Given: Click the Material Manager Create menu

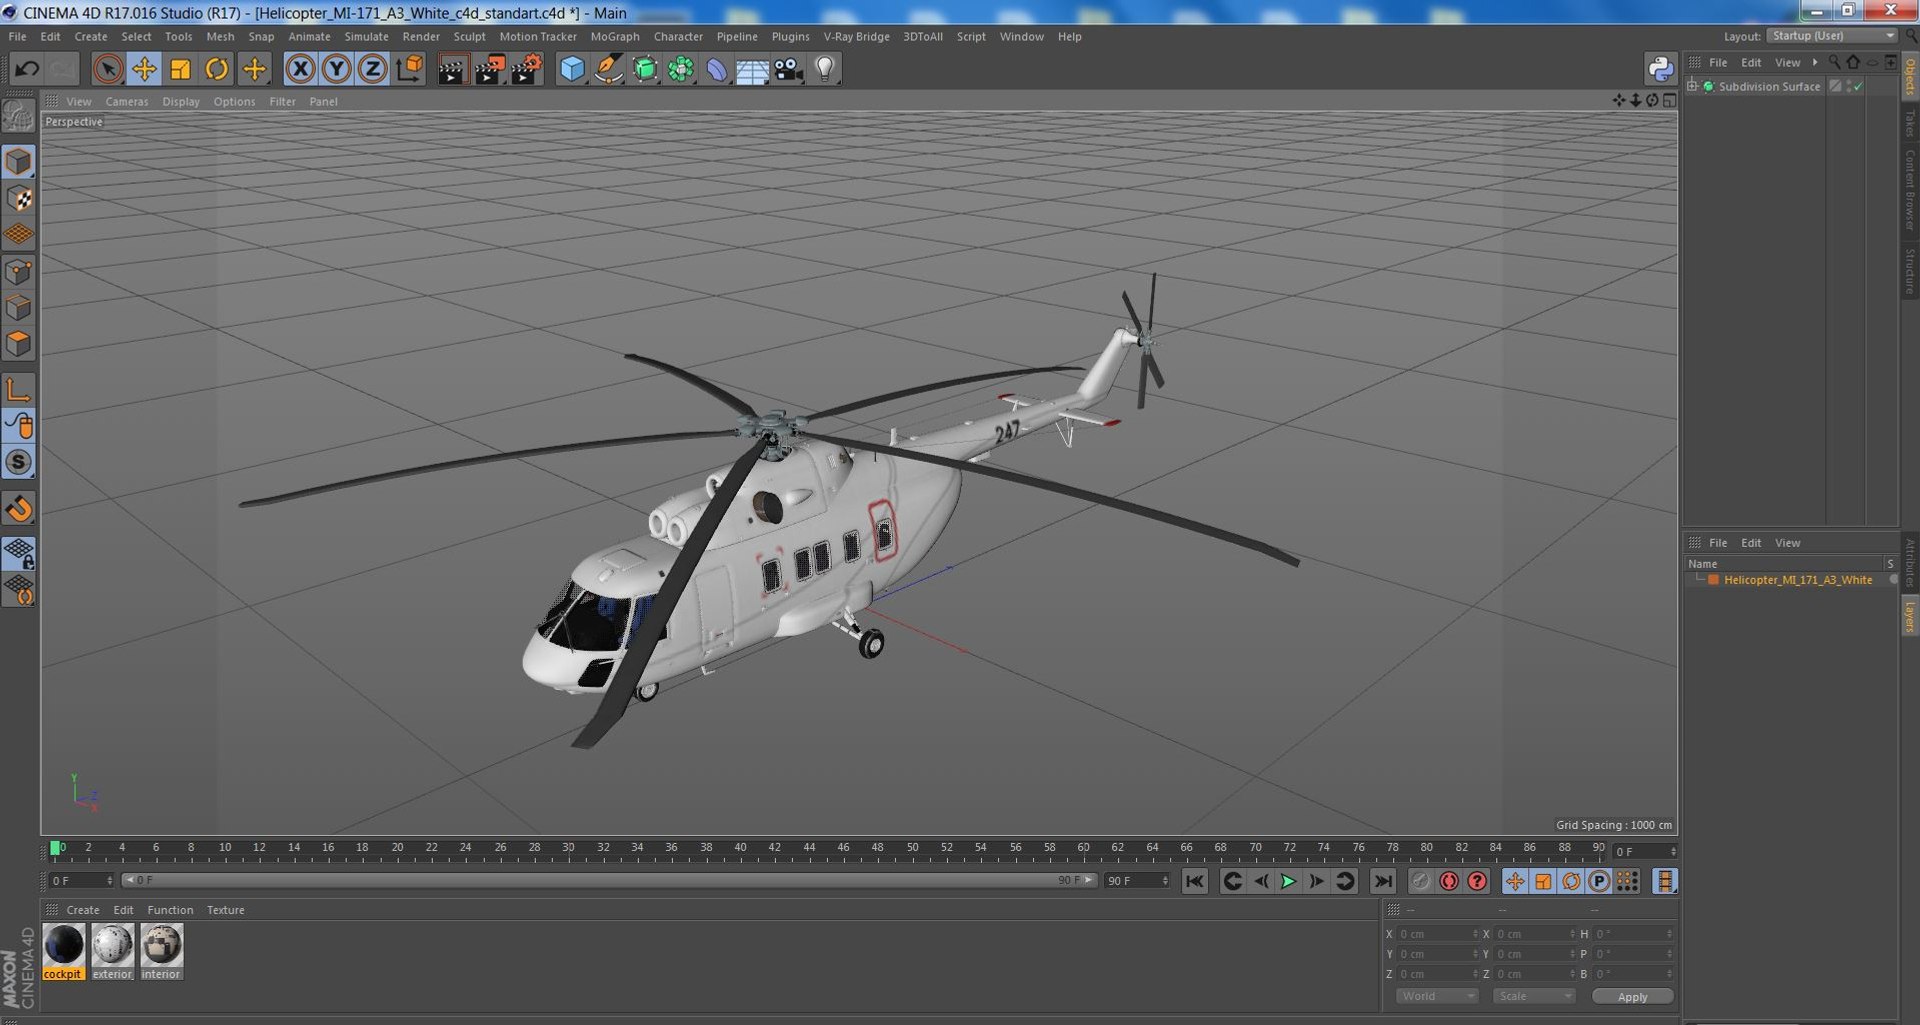Looking at the screenshot, I should coord(83,910).
